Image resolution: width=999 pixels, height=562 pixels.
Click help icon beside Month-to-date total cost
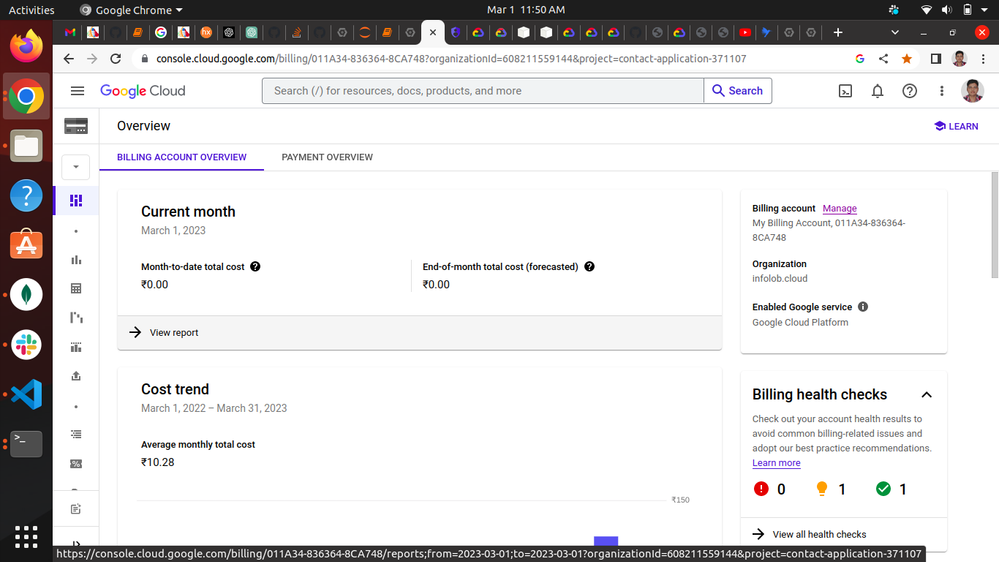tap(255, 266)
